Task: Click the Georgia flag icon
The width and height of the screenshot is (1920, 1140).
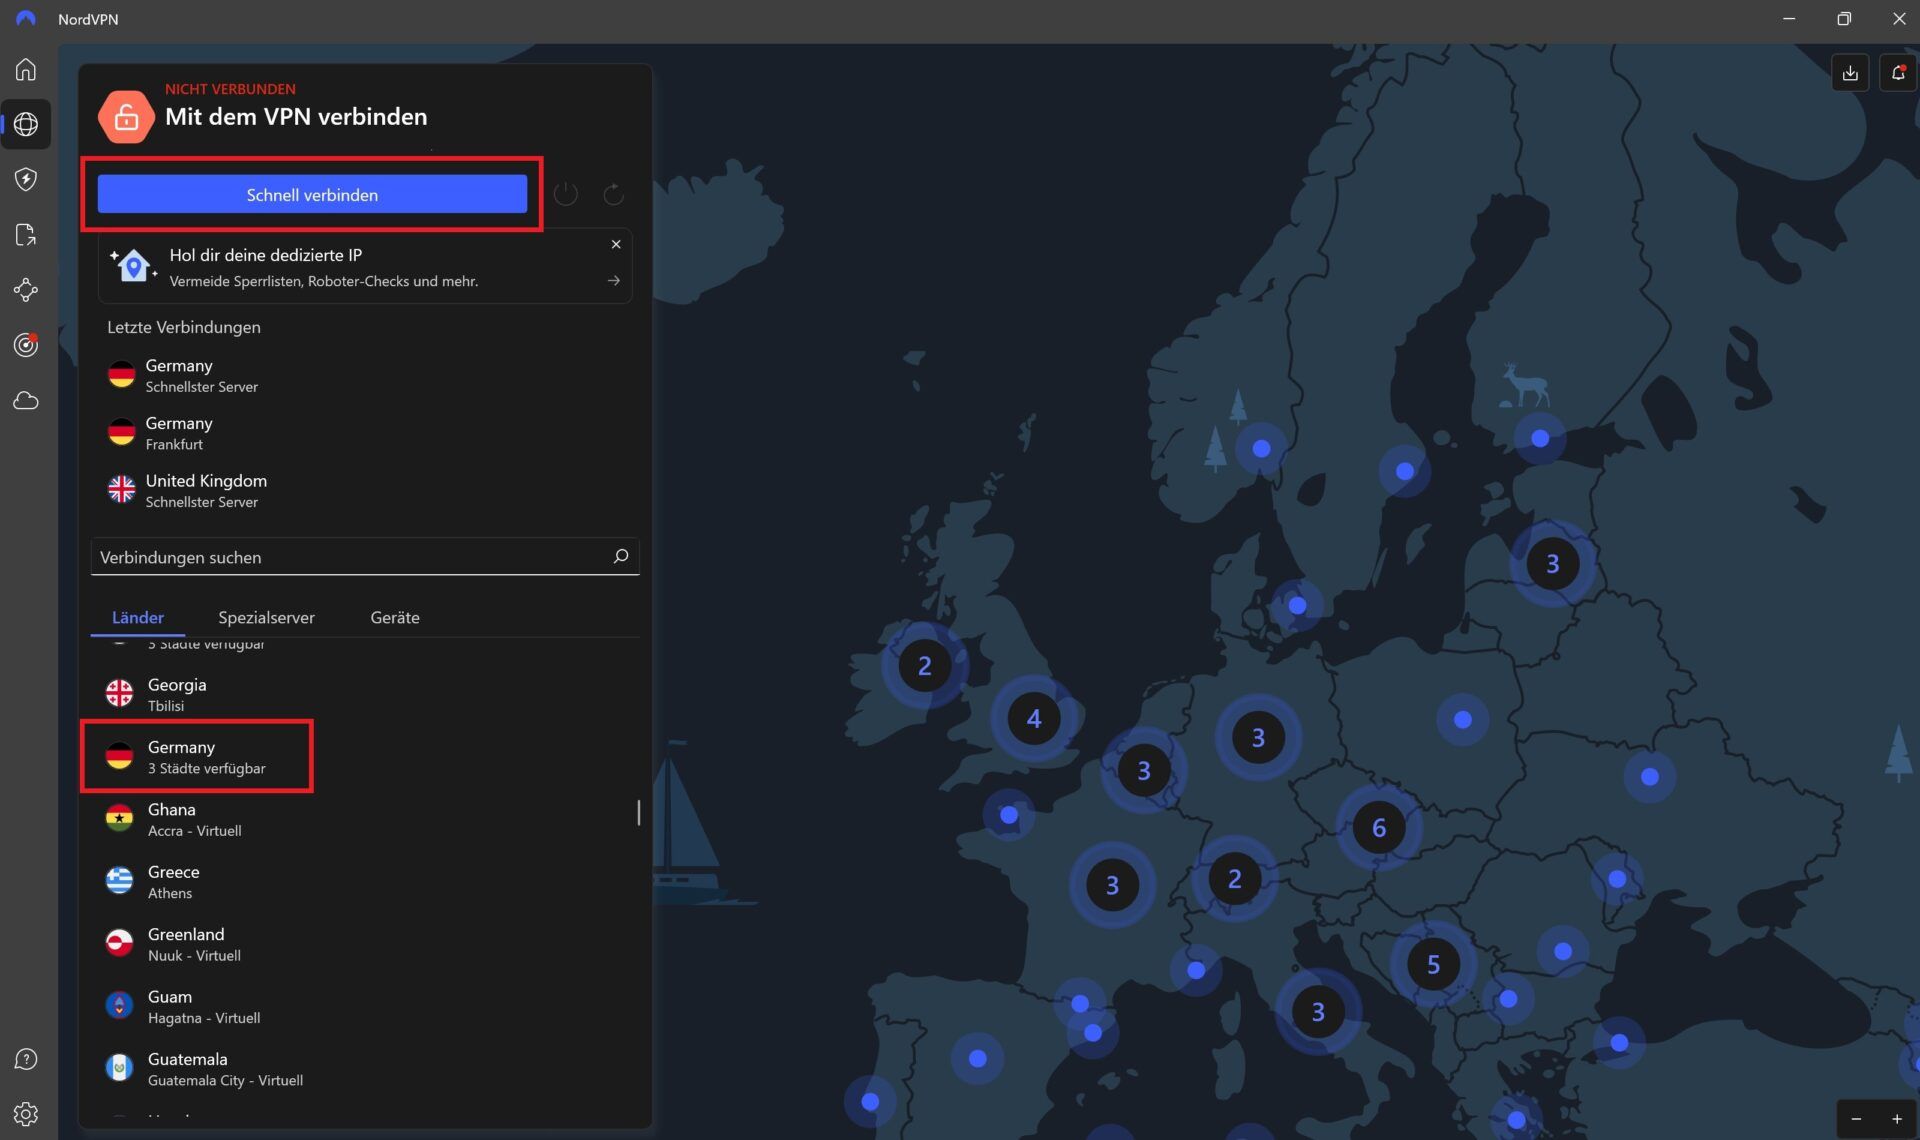Action: tap(120, 693)
